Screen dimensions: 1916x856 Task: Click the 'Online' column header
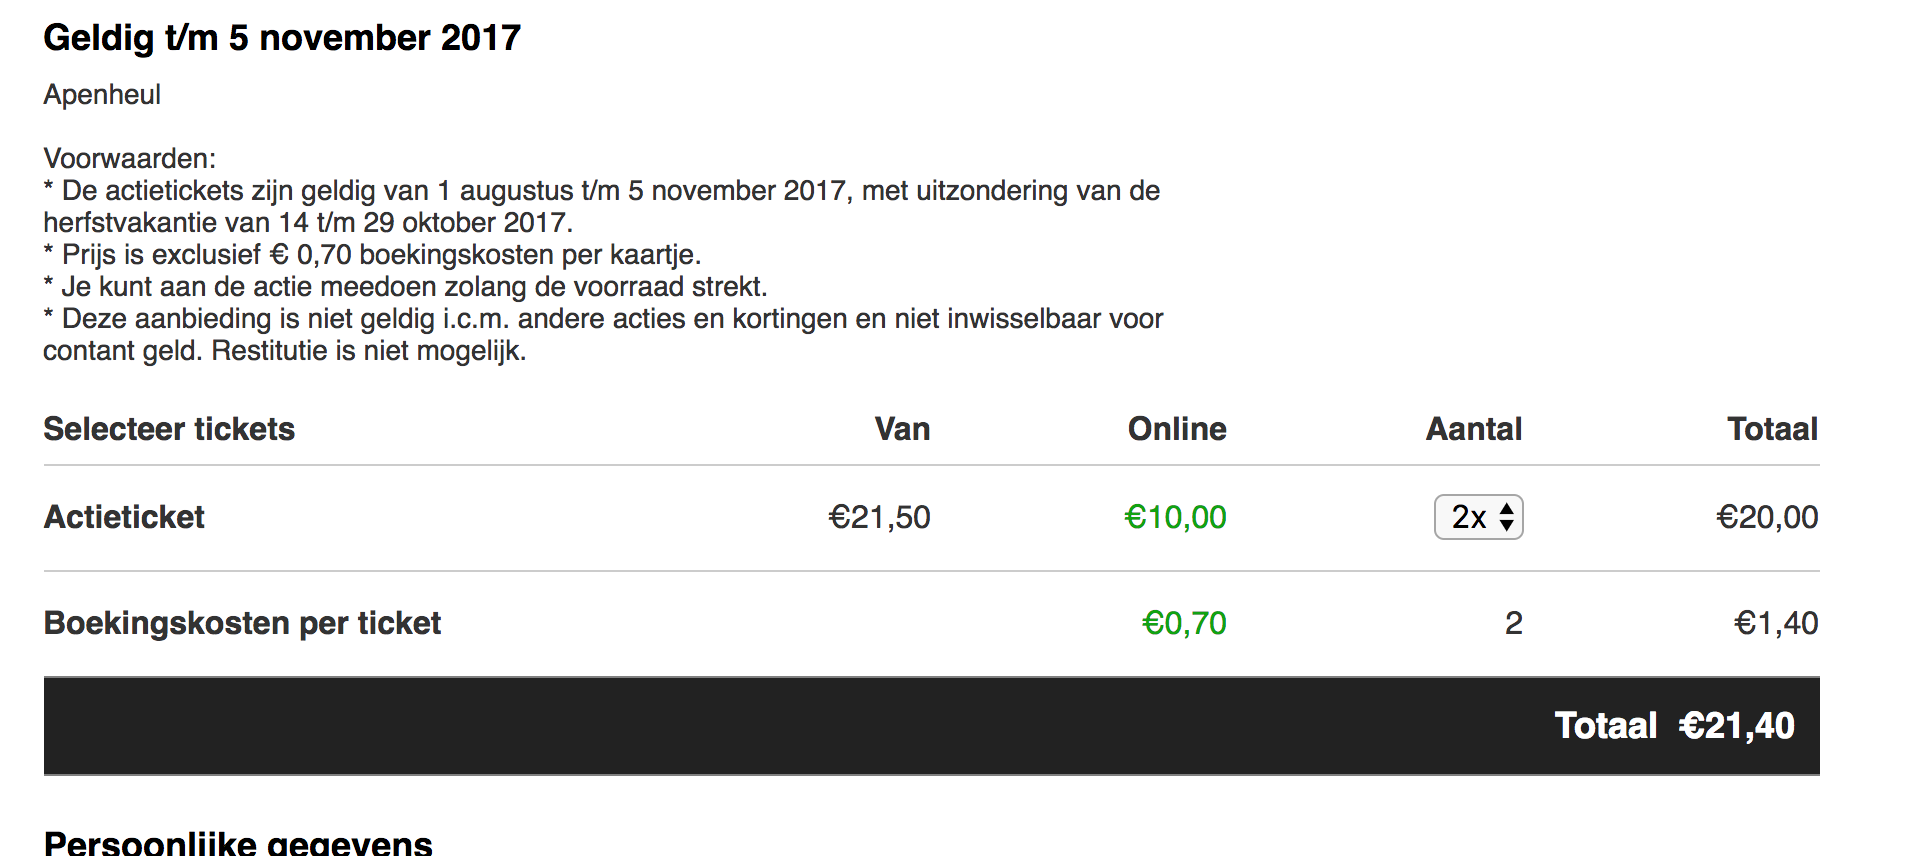click(1176, 429)
